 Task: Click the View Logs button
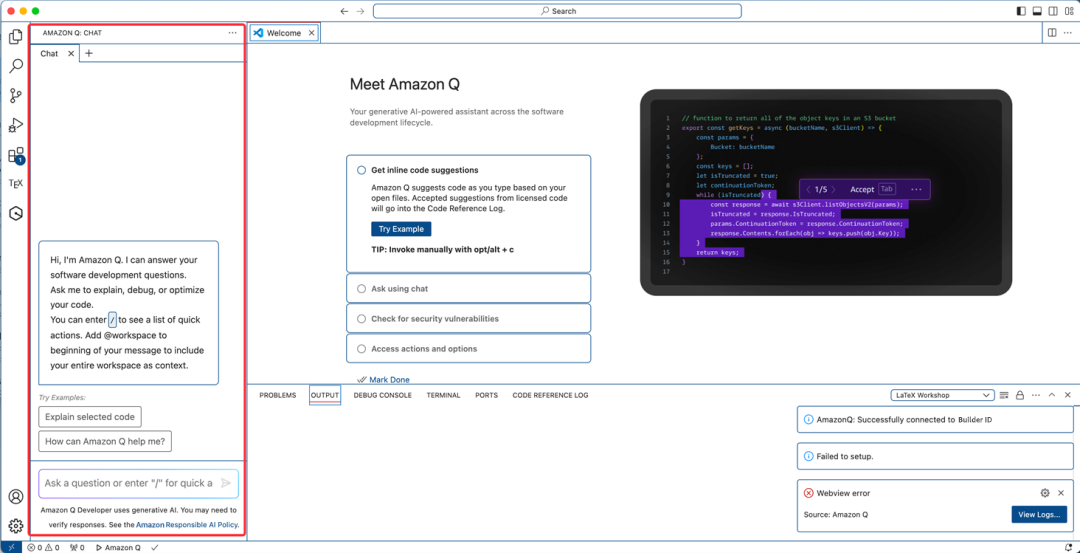coord(1039,514)
